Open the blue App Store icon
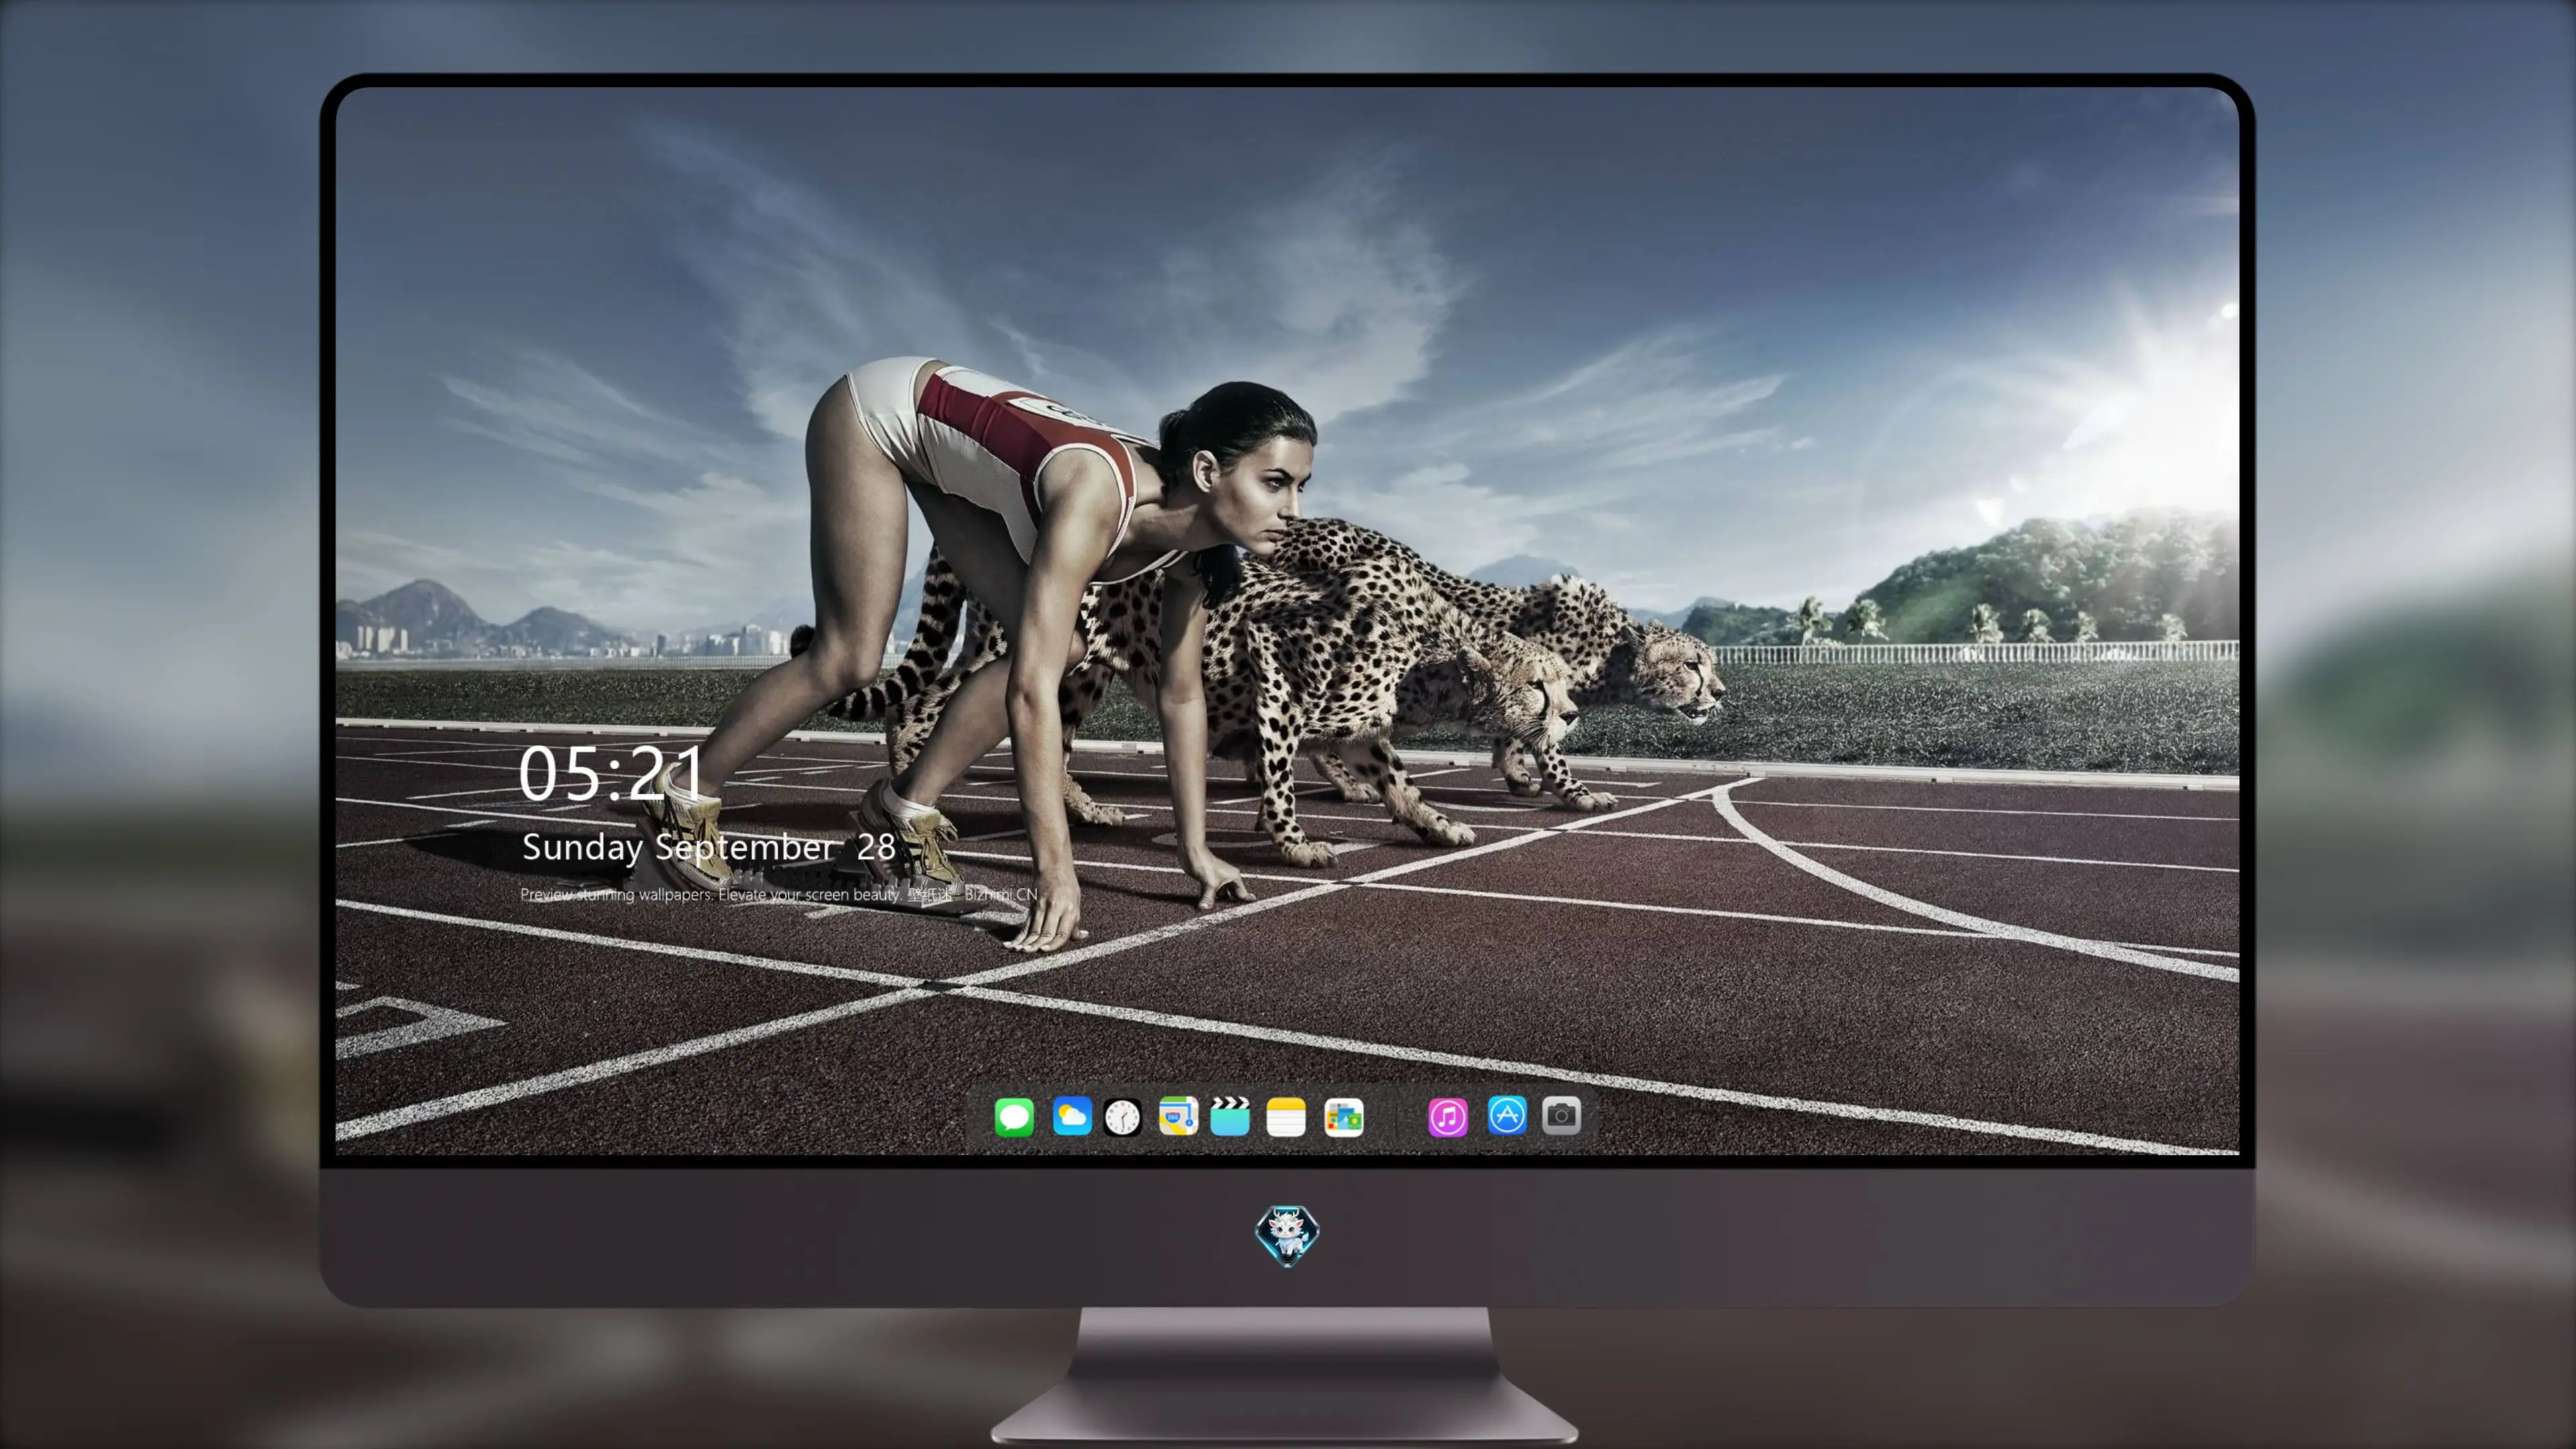The height and width of the screenshot is (1449, 2576). (x=1506, y=1116)
